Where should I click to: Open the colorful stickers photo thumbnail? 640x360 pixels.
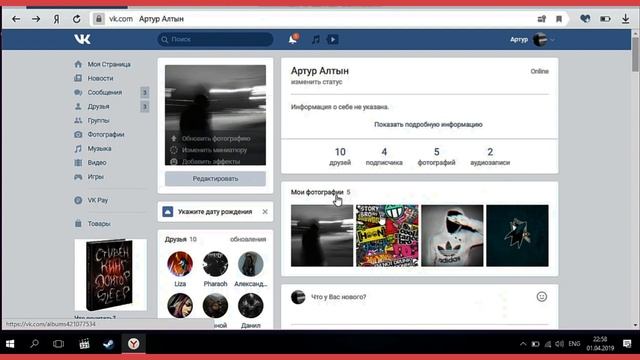coord(387,236)
